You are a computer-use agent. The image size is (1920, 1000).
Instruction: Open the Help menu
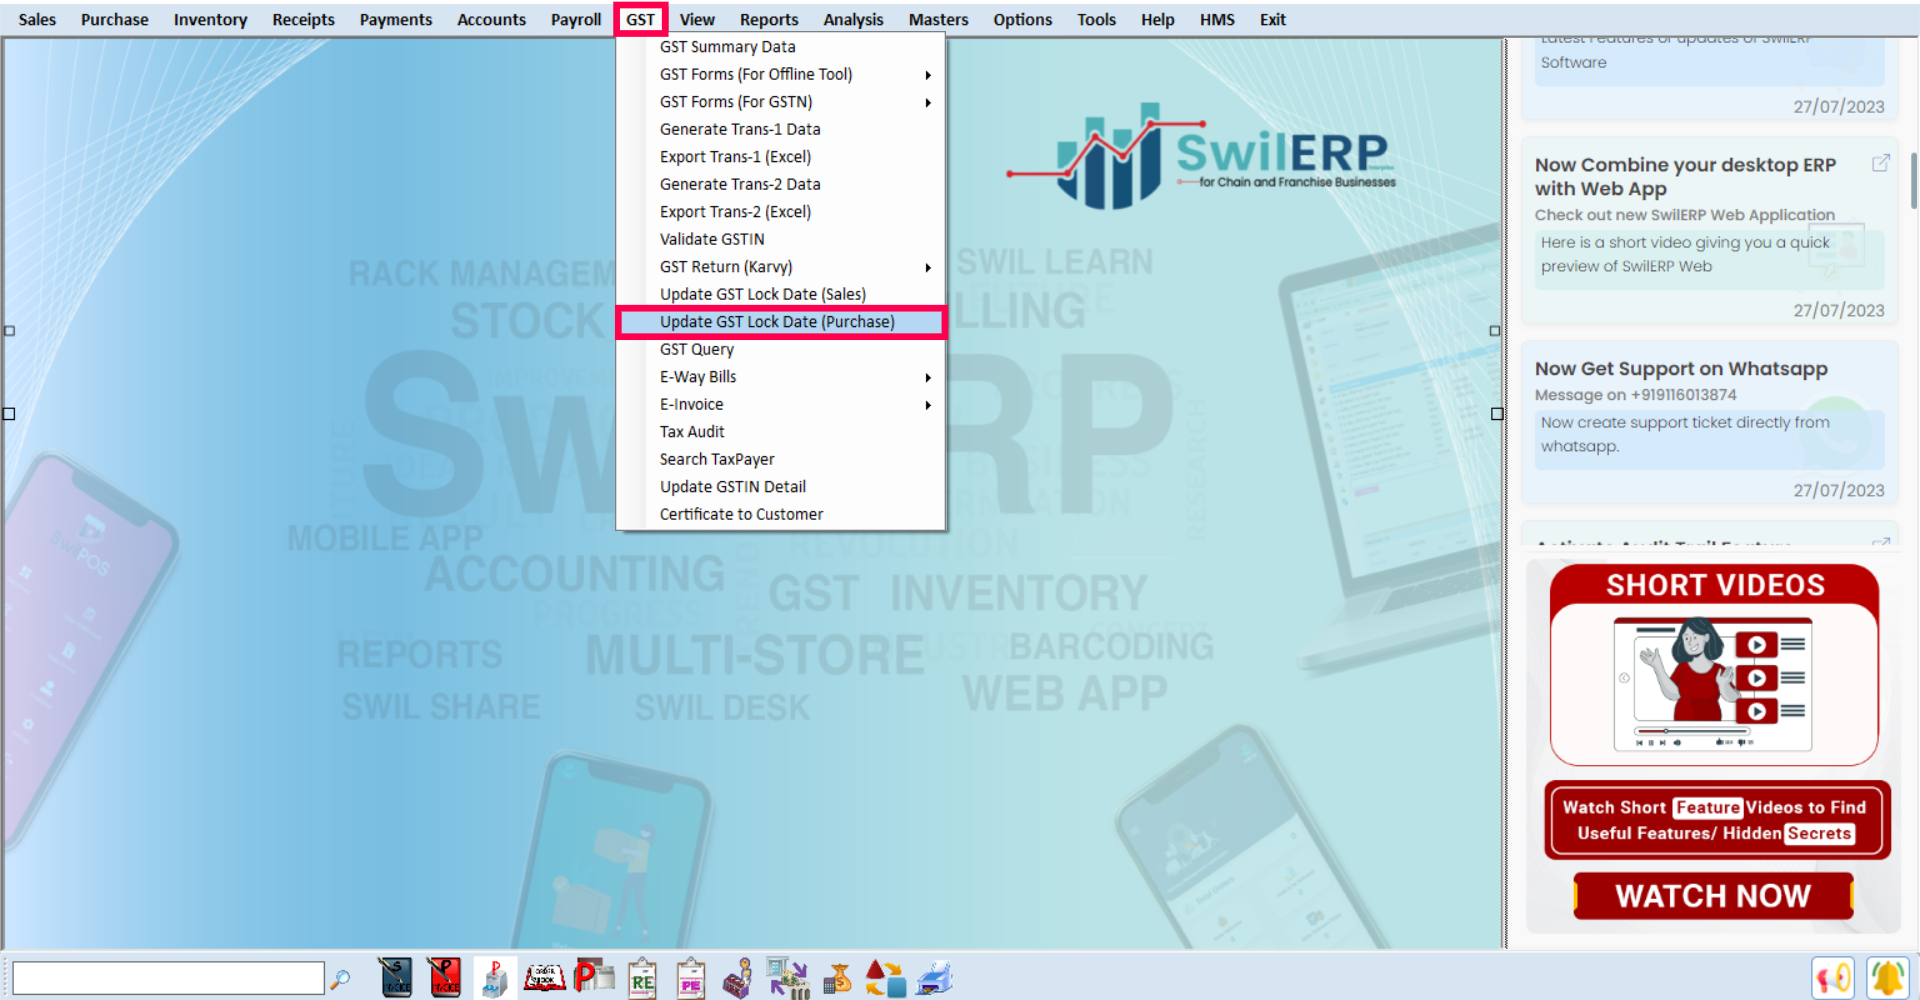click(x=1157, y=19)
